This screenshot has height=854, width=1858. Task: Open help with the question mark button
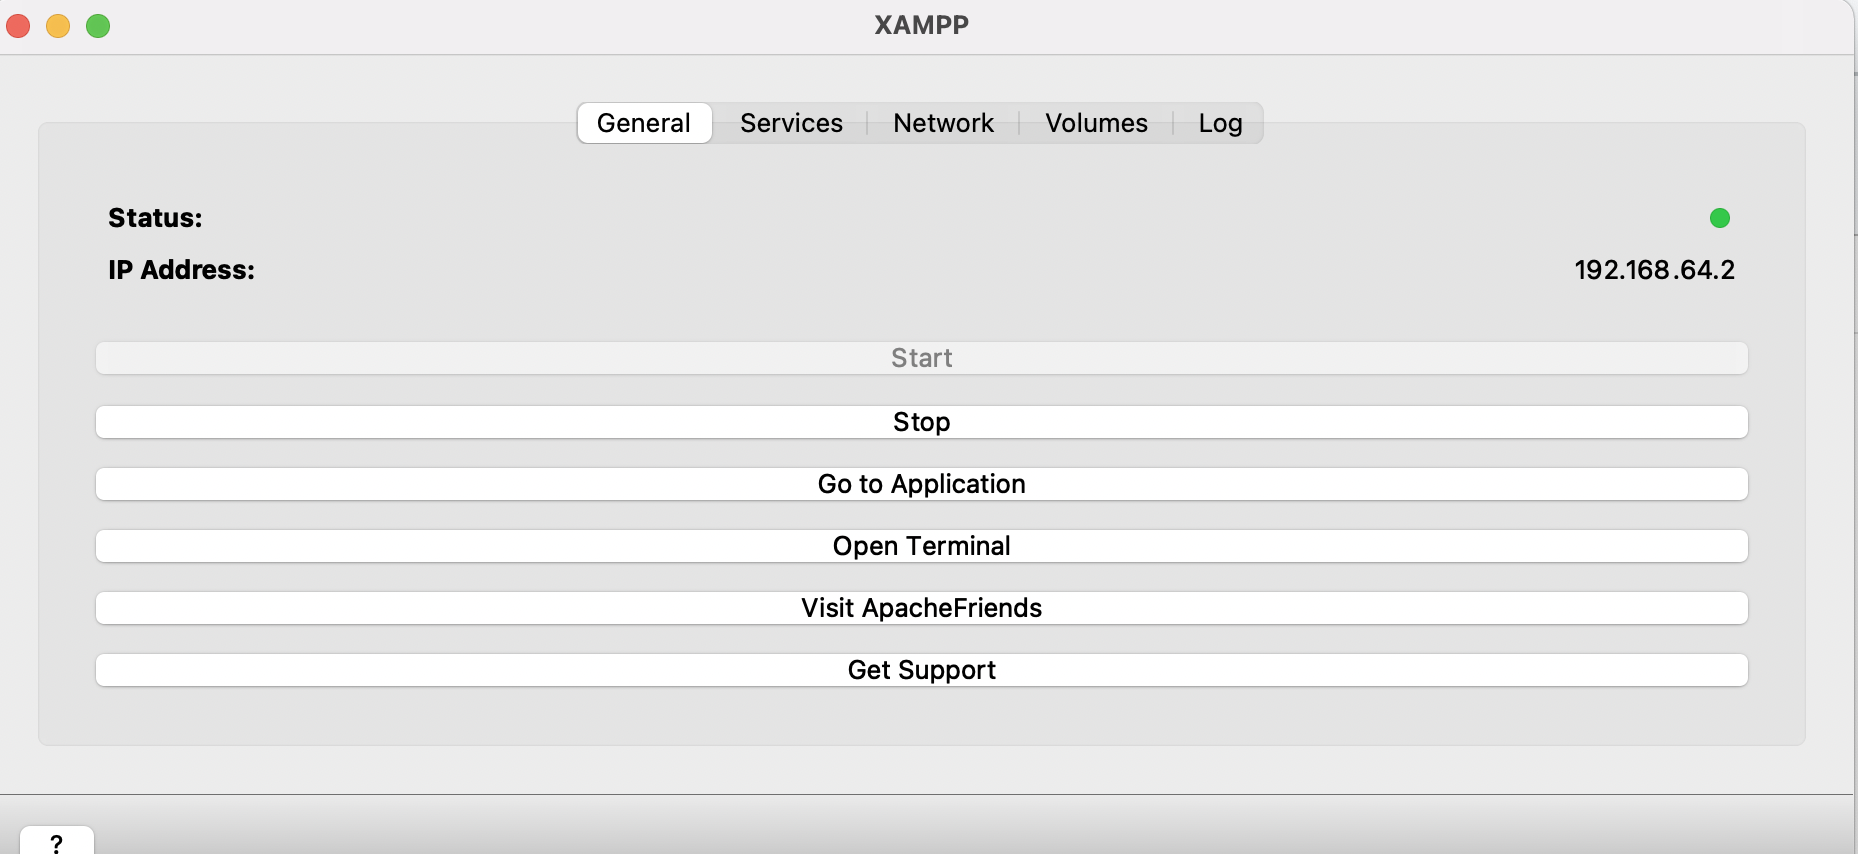pyautogui.click(x=57, y=842)
